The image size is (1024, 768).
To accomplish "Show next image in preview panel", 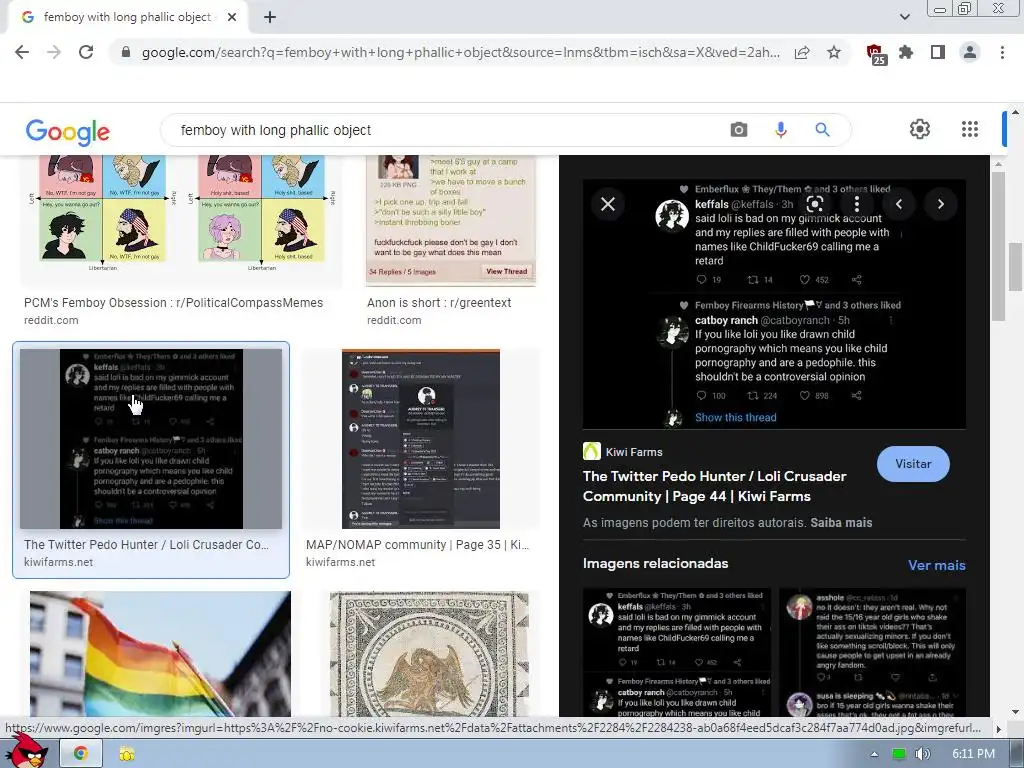I will pyautogui.click(x=940, y=204).
